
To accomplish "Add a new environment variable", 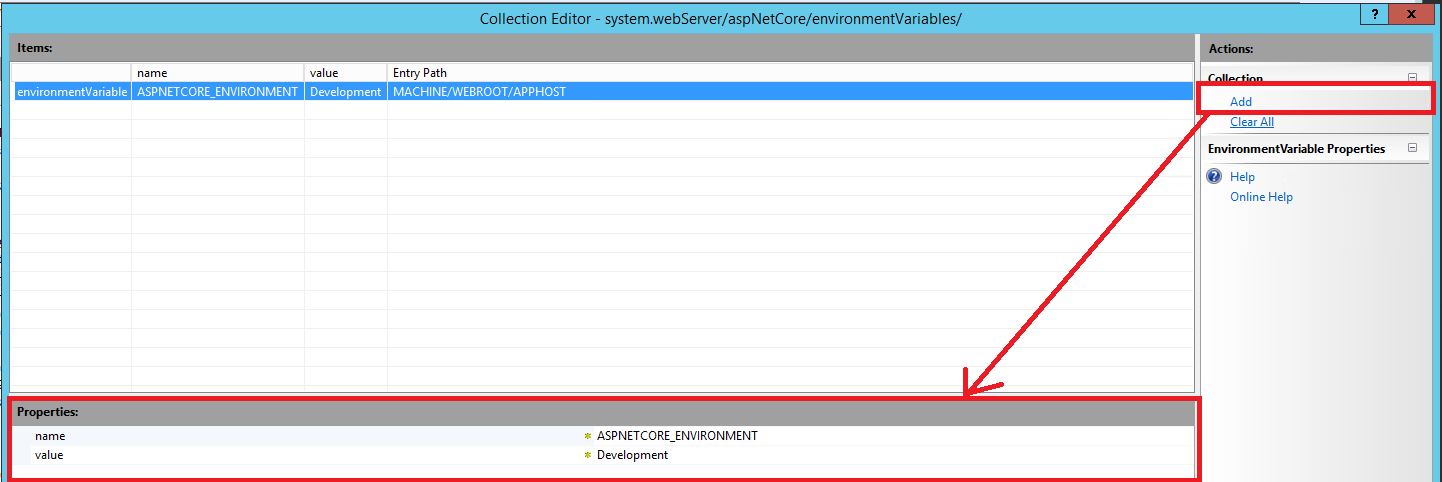I will [1241, 102].
